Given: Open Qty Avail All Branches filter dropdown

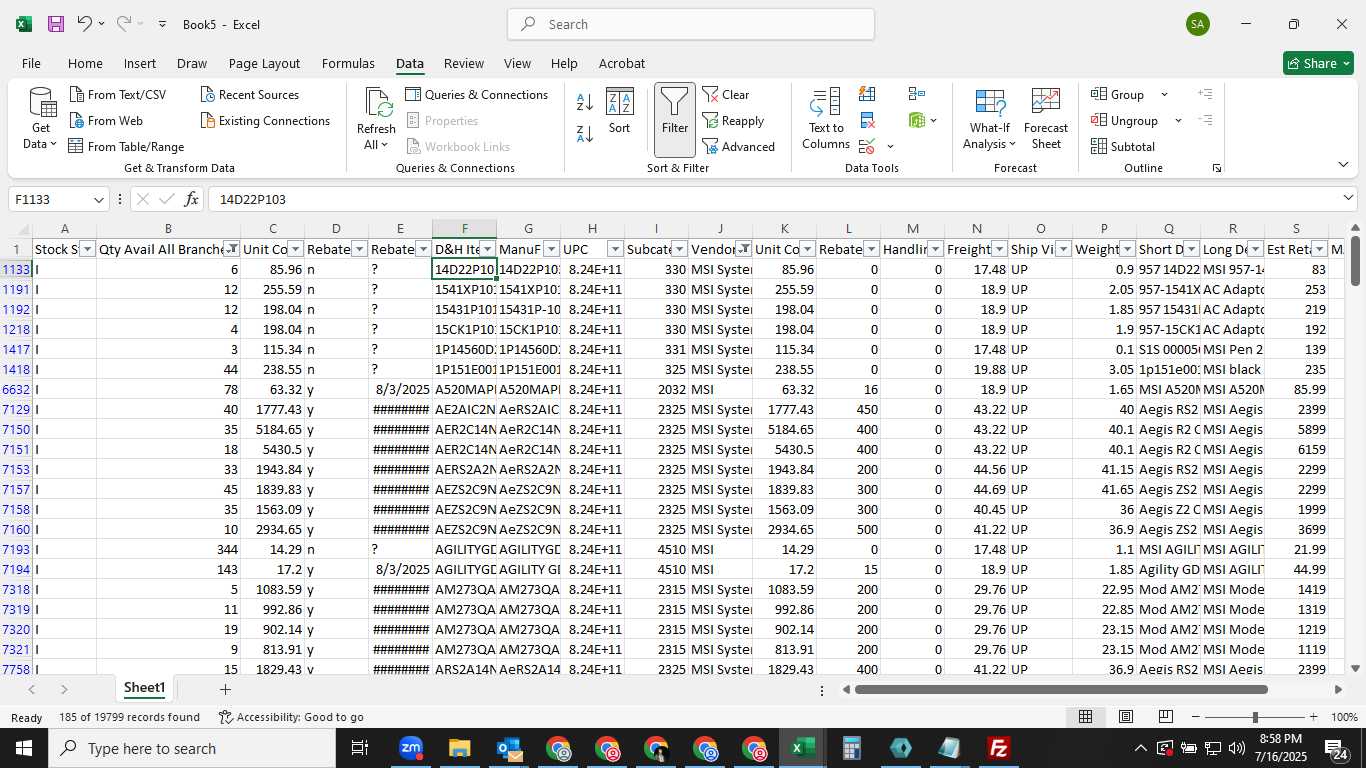Looking at the screenshot, I should pos(232,249).
